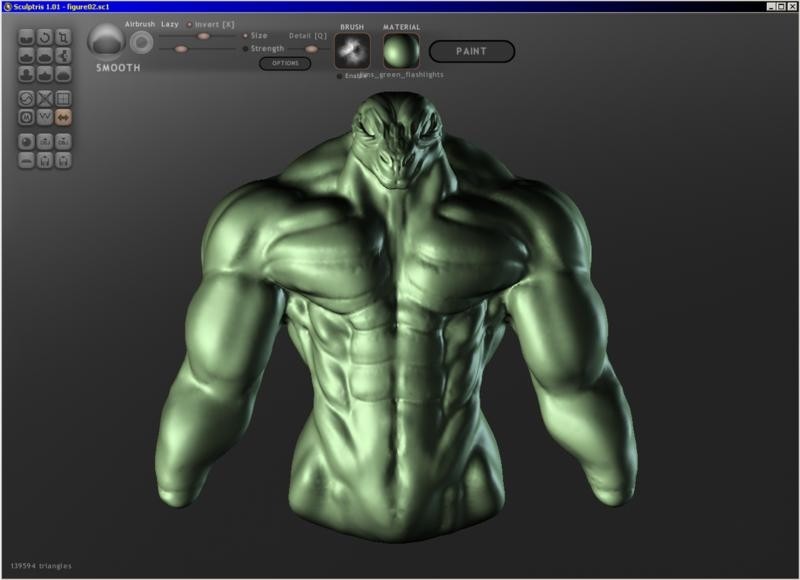Select the Scale tool
Viewport: 800px width, 580px height.
[63, 38]
